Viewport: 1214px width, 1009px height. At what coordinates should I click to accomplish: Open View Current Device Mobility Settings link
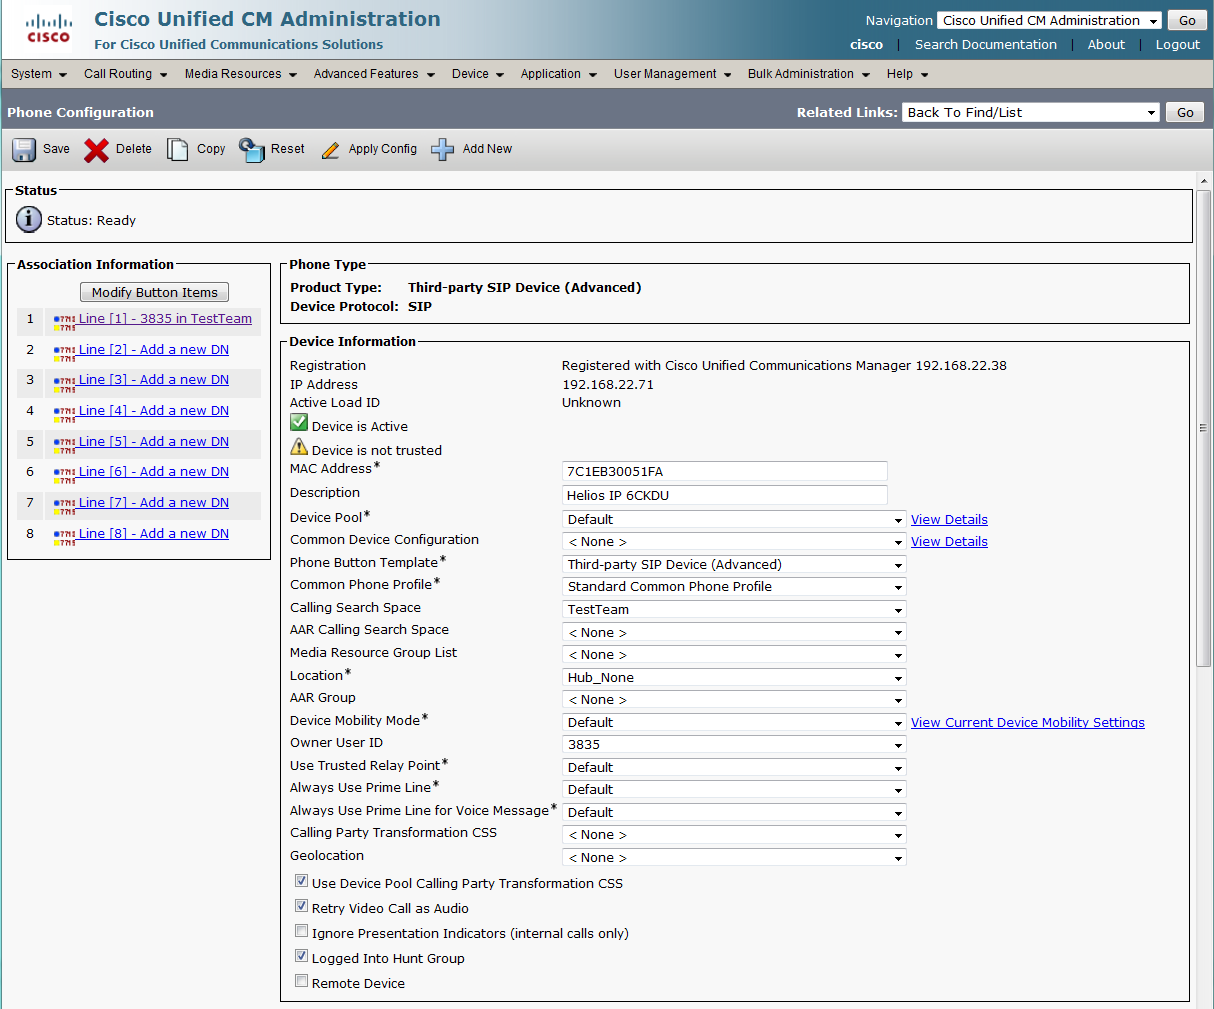[x=1027, y=723]
